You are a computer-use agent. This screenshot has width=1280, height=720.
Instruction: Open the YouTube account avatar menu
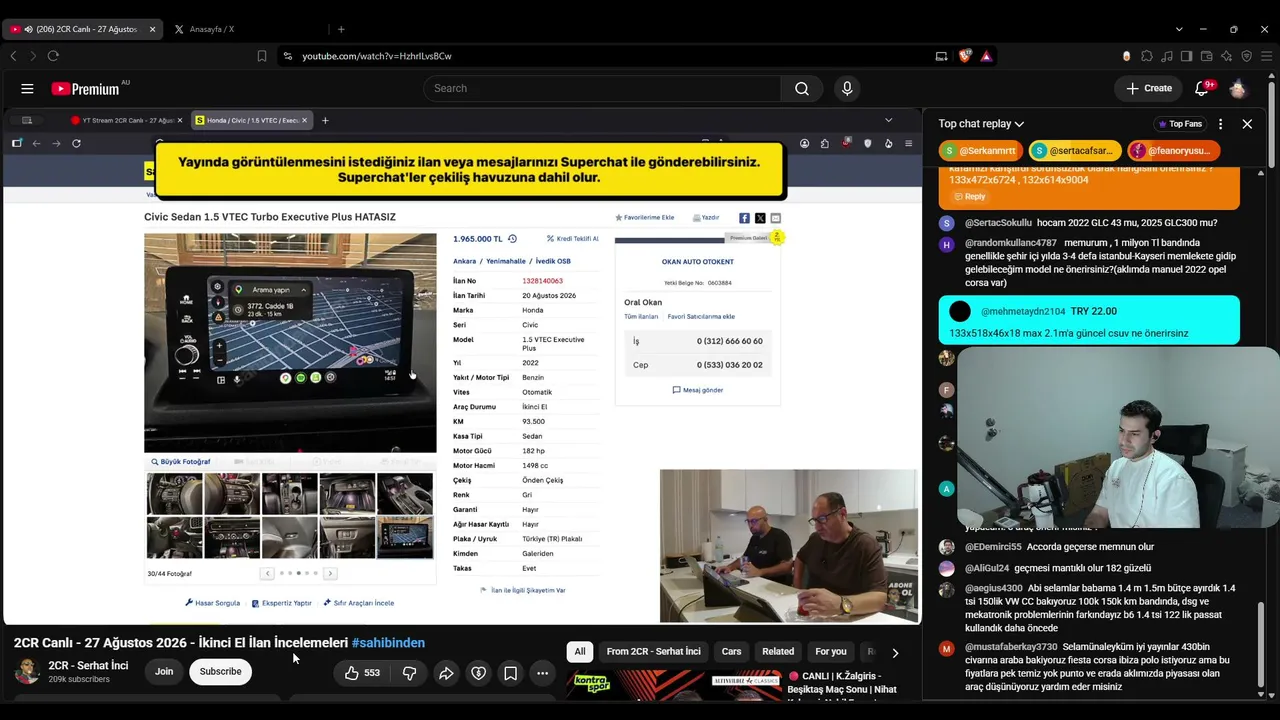1238,88
